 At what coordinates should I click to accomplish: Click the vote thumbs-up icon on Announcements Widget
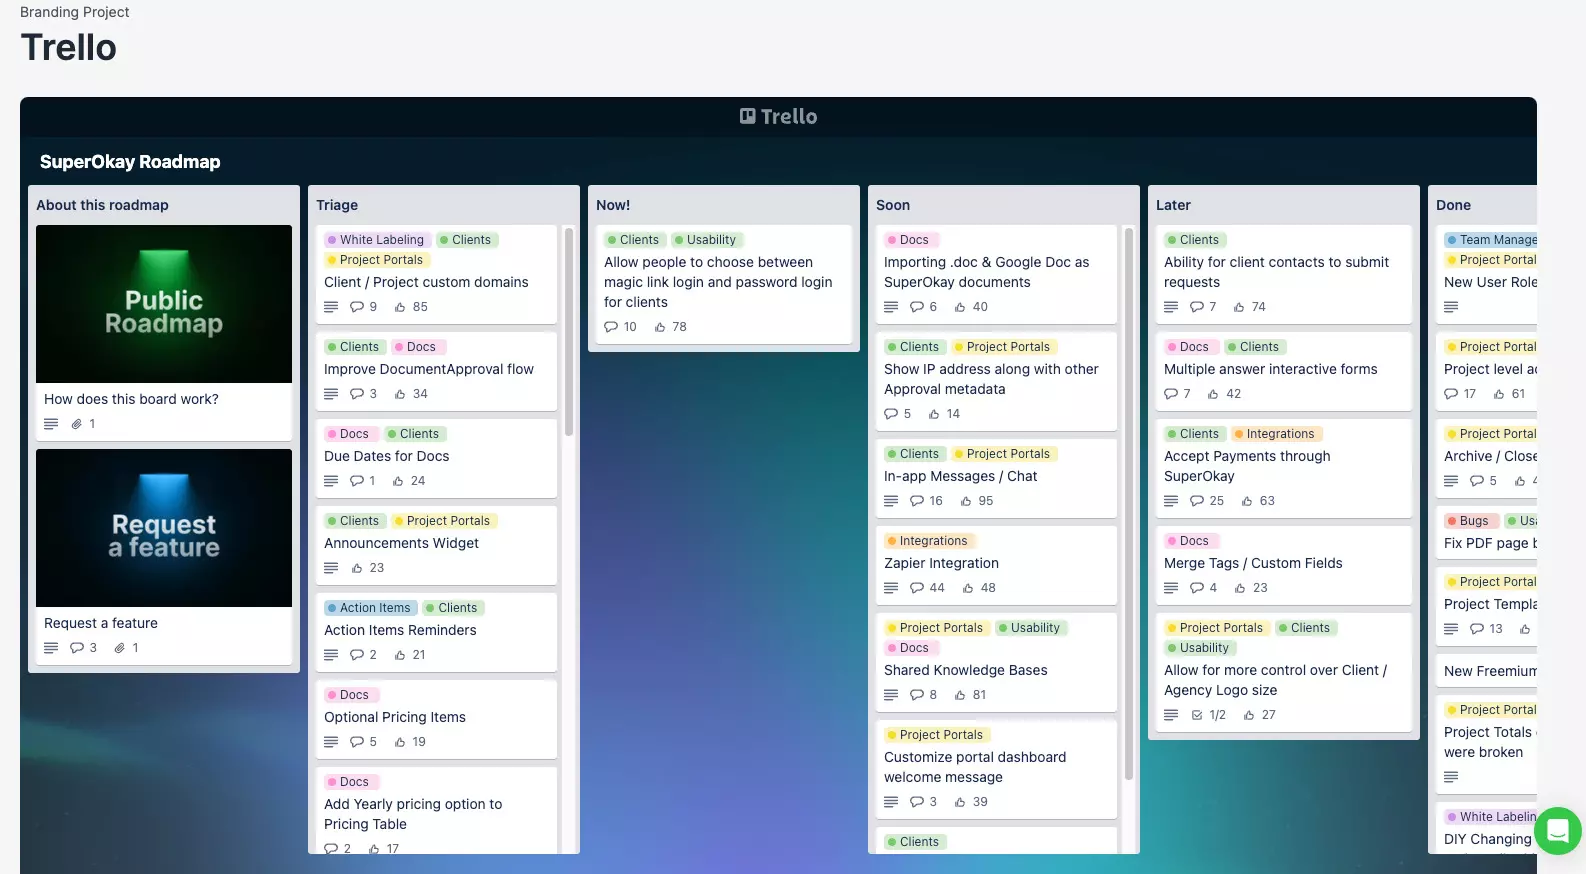pyautogui.click(x=357, y=568)
